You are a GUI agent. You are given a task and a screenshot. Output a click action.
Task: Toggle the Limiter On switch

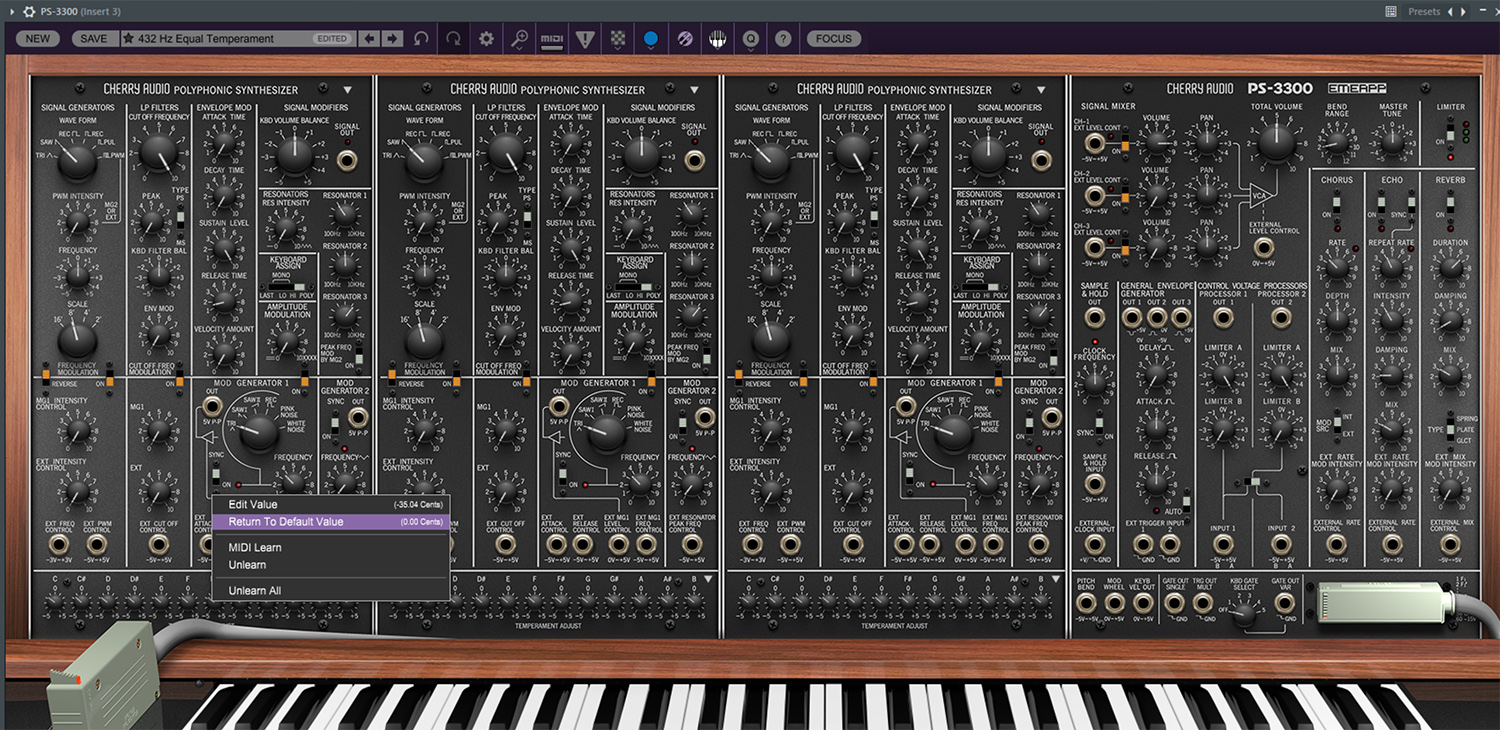[x=1449, y=133]
